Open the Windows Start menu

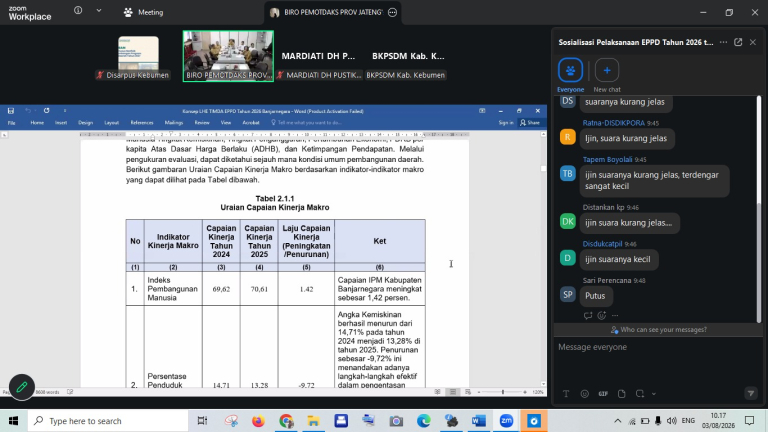(13, 421)
